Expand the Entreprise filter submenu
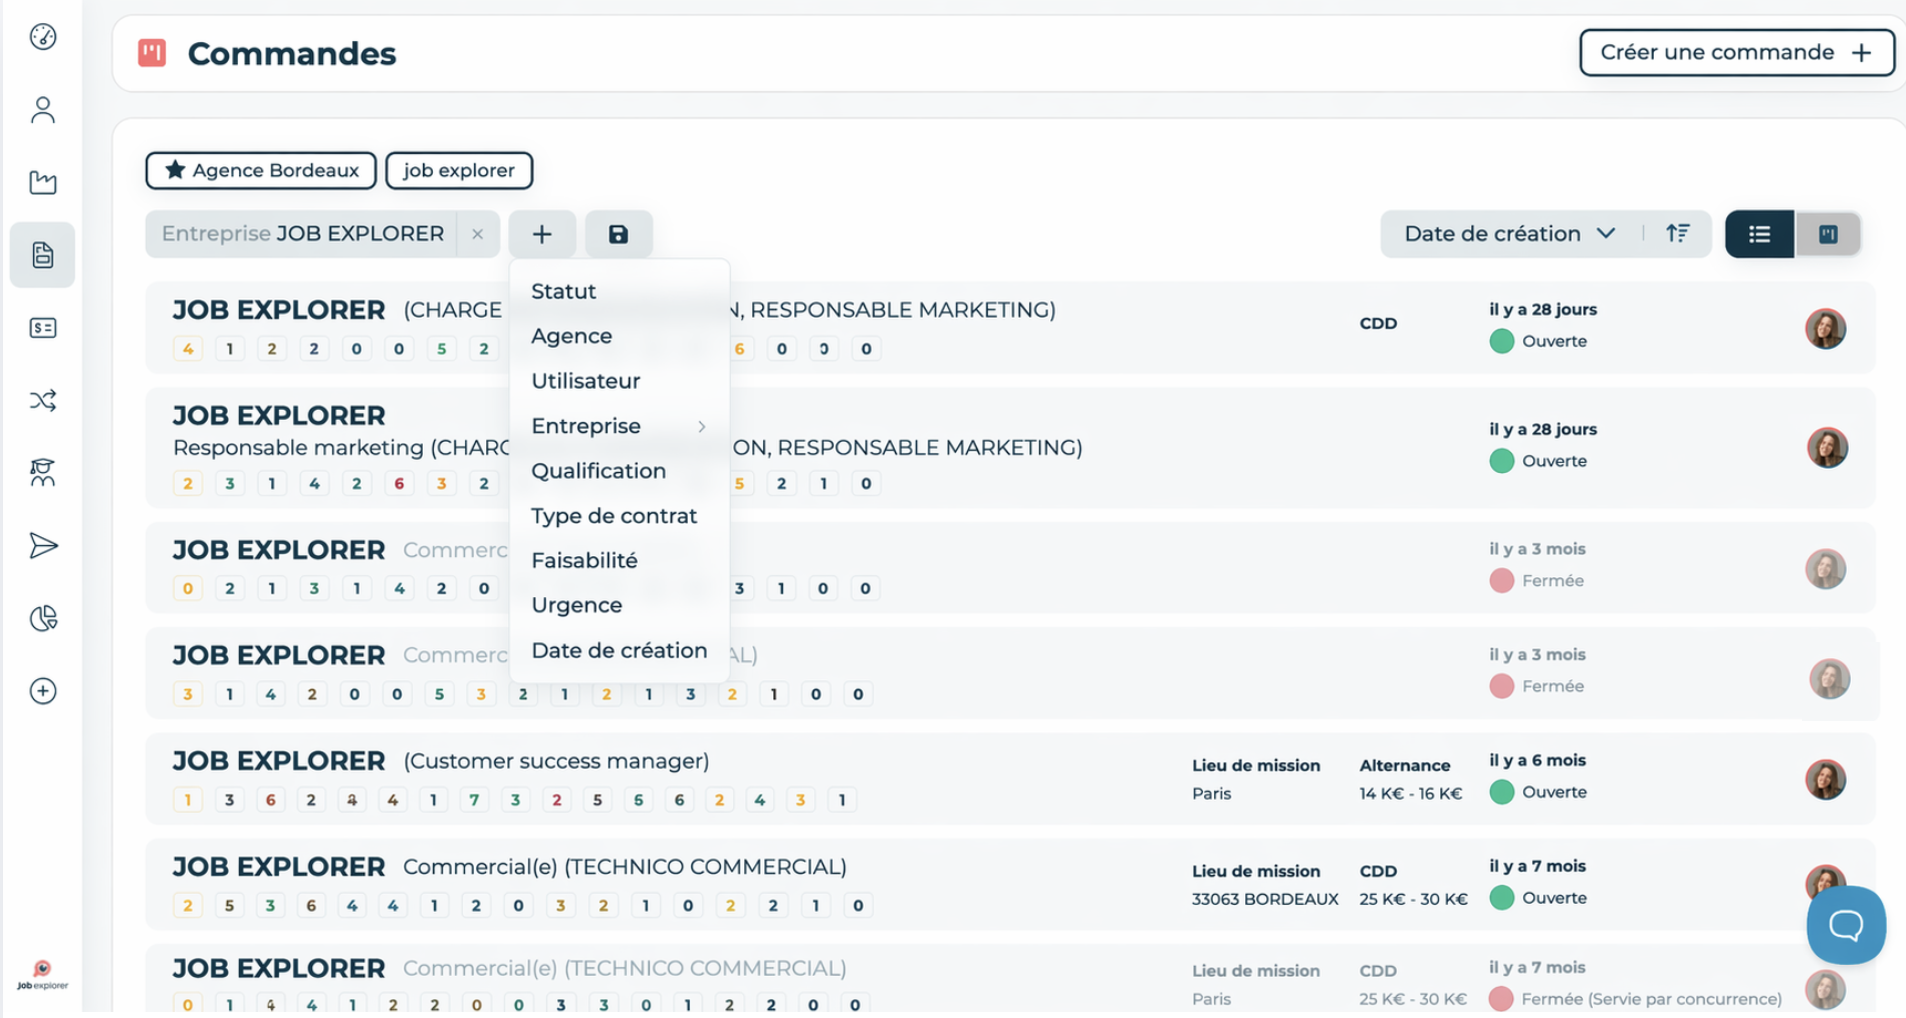Screen dimensions: 1906x1018 (619, 426)
